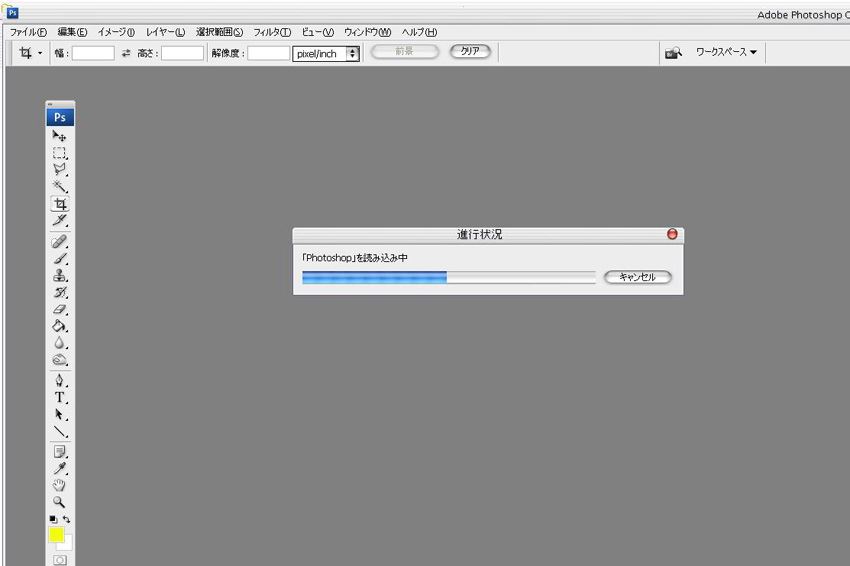Click the Ps logo atop toolbox

click(60, 117)
